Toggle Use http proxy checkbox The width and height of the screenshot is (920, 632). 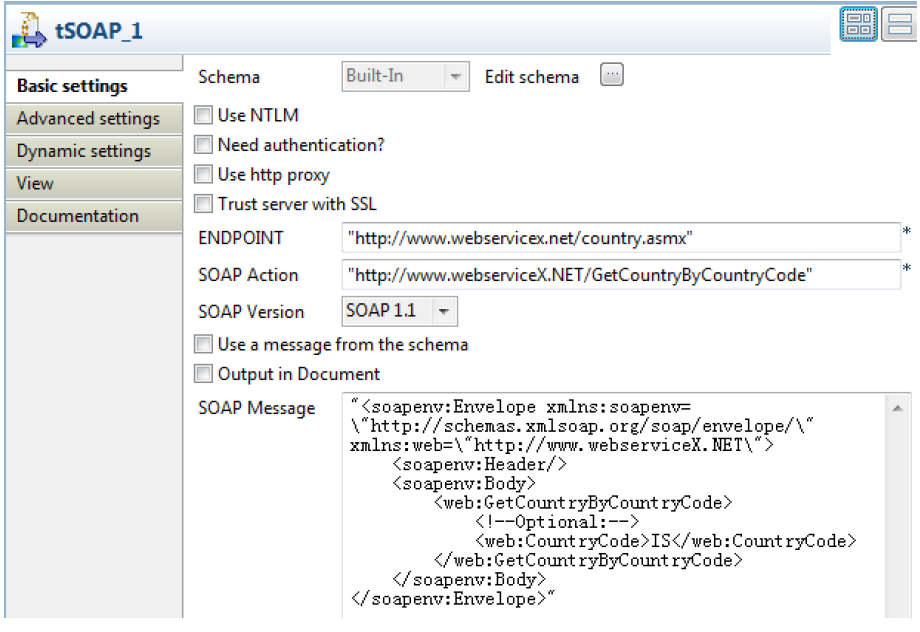pos(204,175)
